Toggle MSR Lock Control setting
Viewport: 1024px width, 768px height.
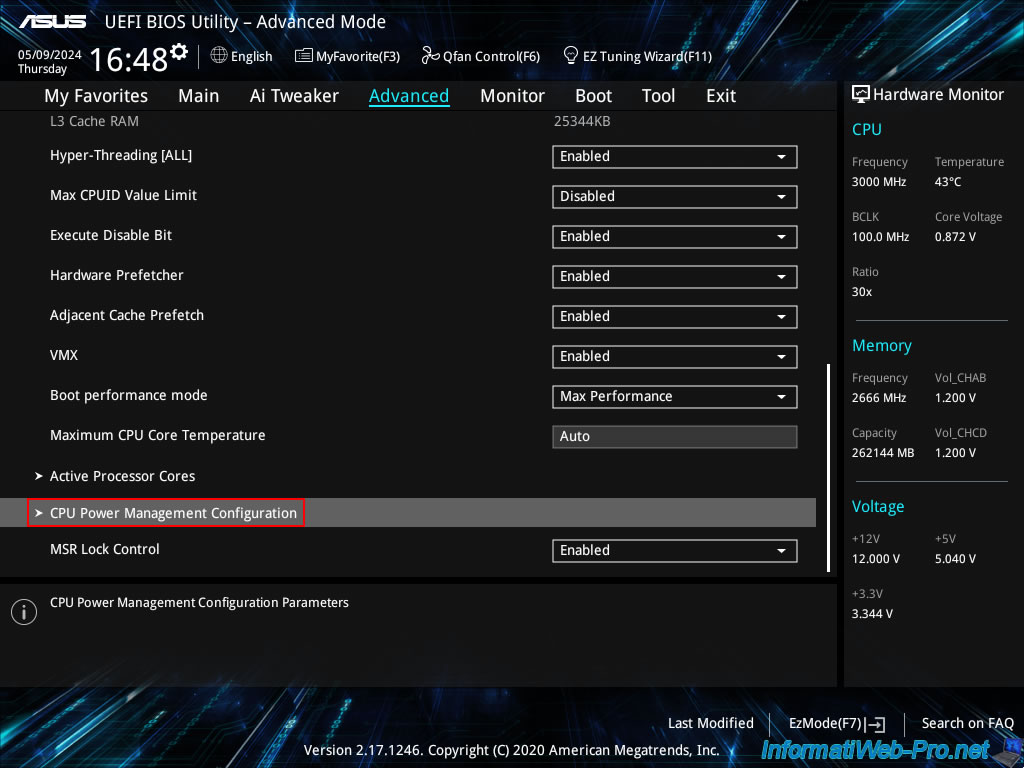[x=674, y=551]
